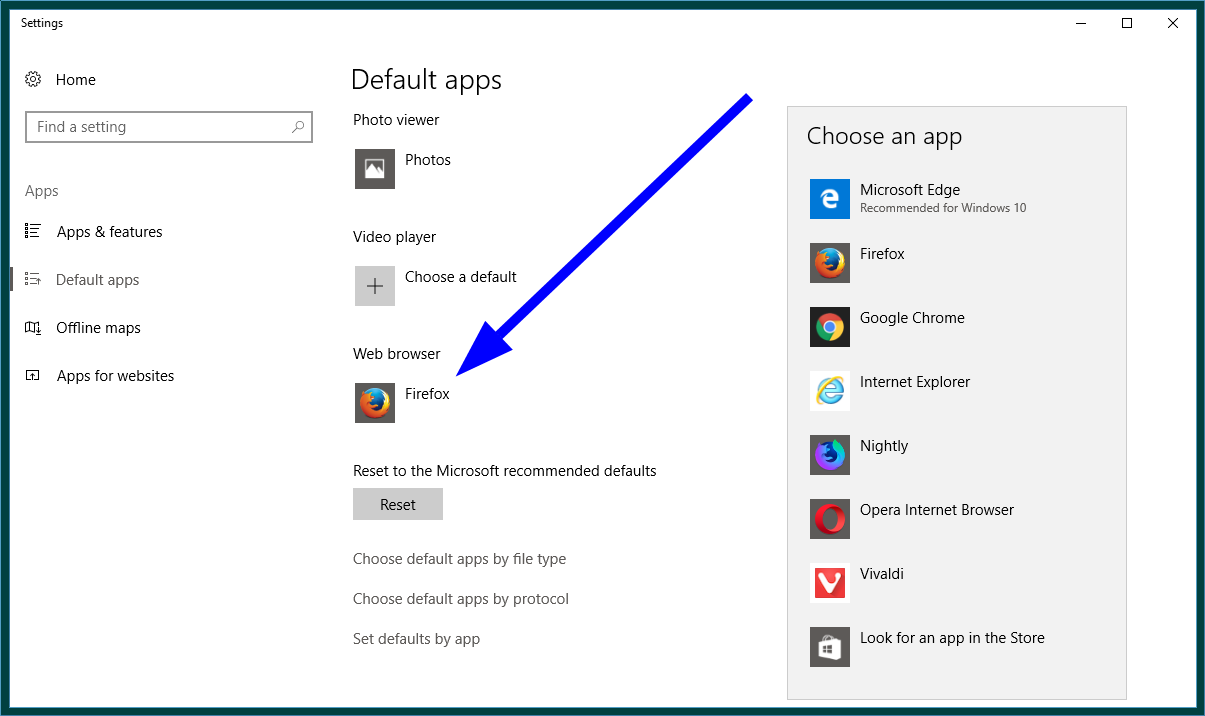This screenshot has height=716, width=1205.
Task: Select the Firefox icon in Choose an app list
Action: [x=830, y=263]
